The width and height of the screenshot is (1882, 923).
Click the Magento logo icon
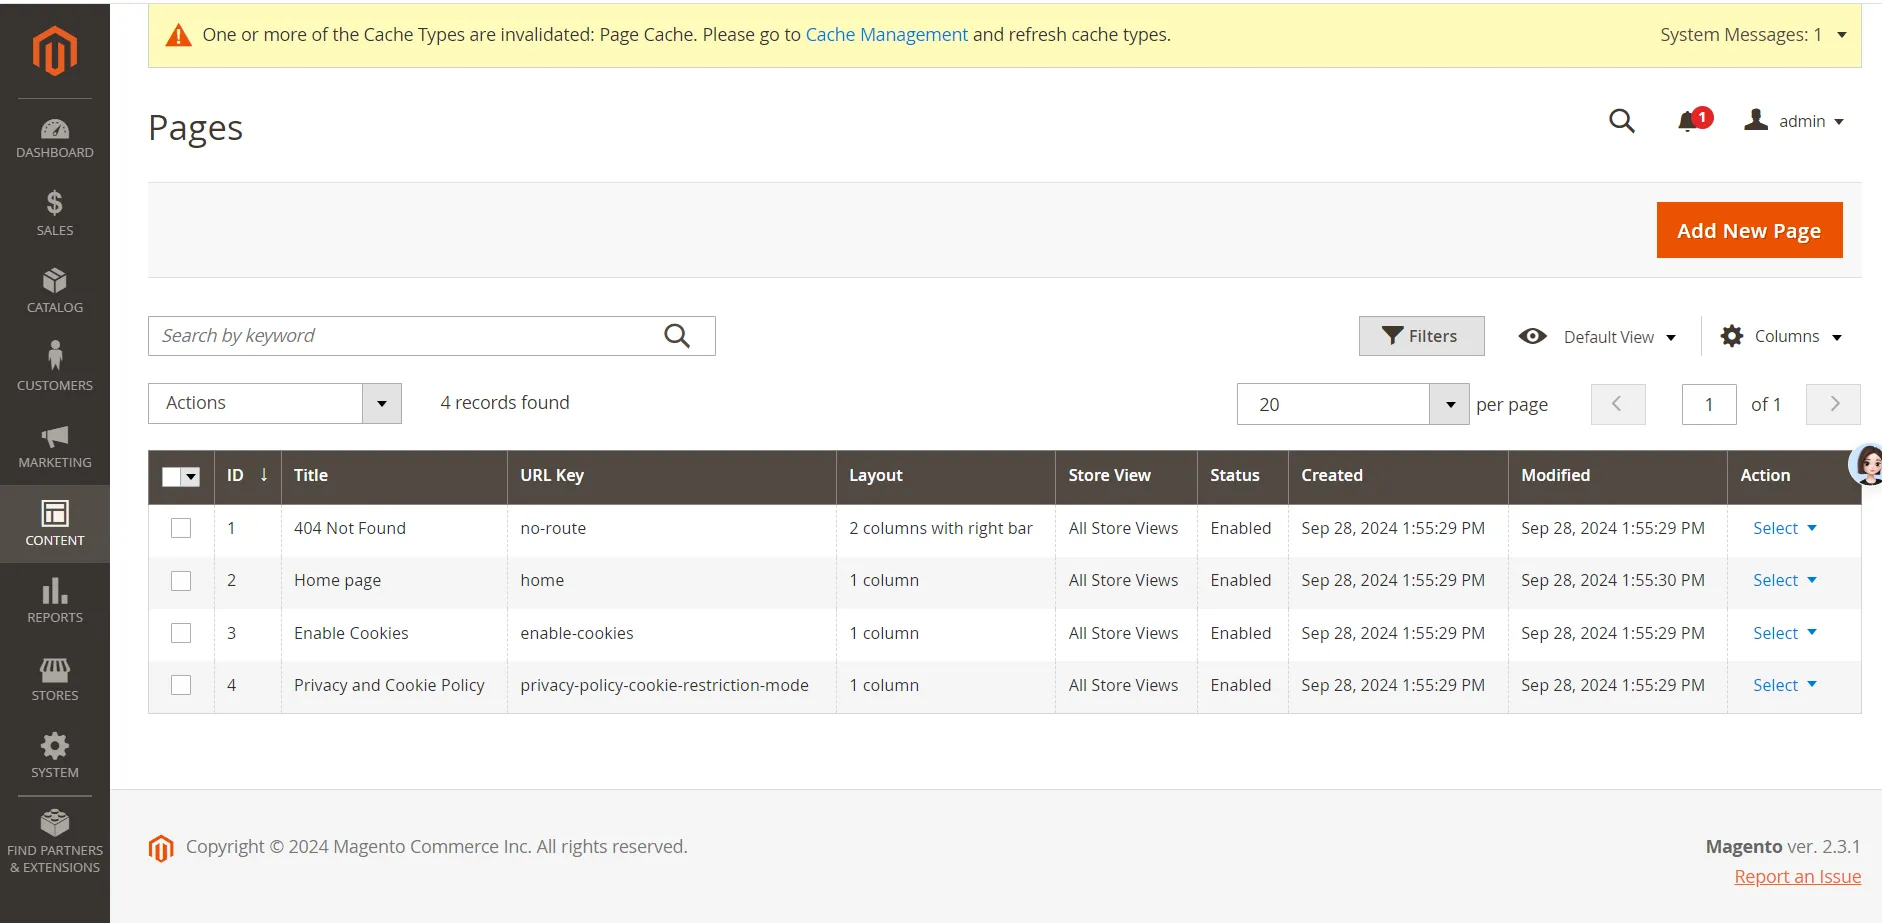tap(55, 50)
